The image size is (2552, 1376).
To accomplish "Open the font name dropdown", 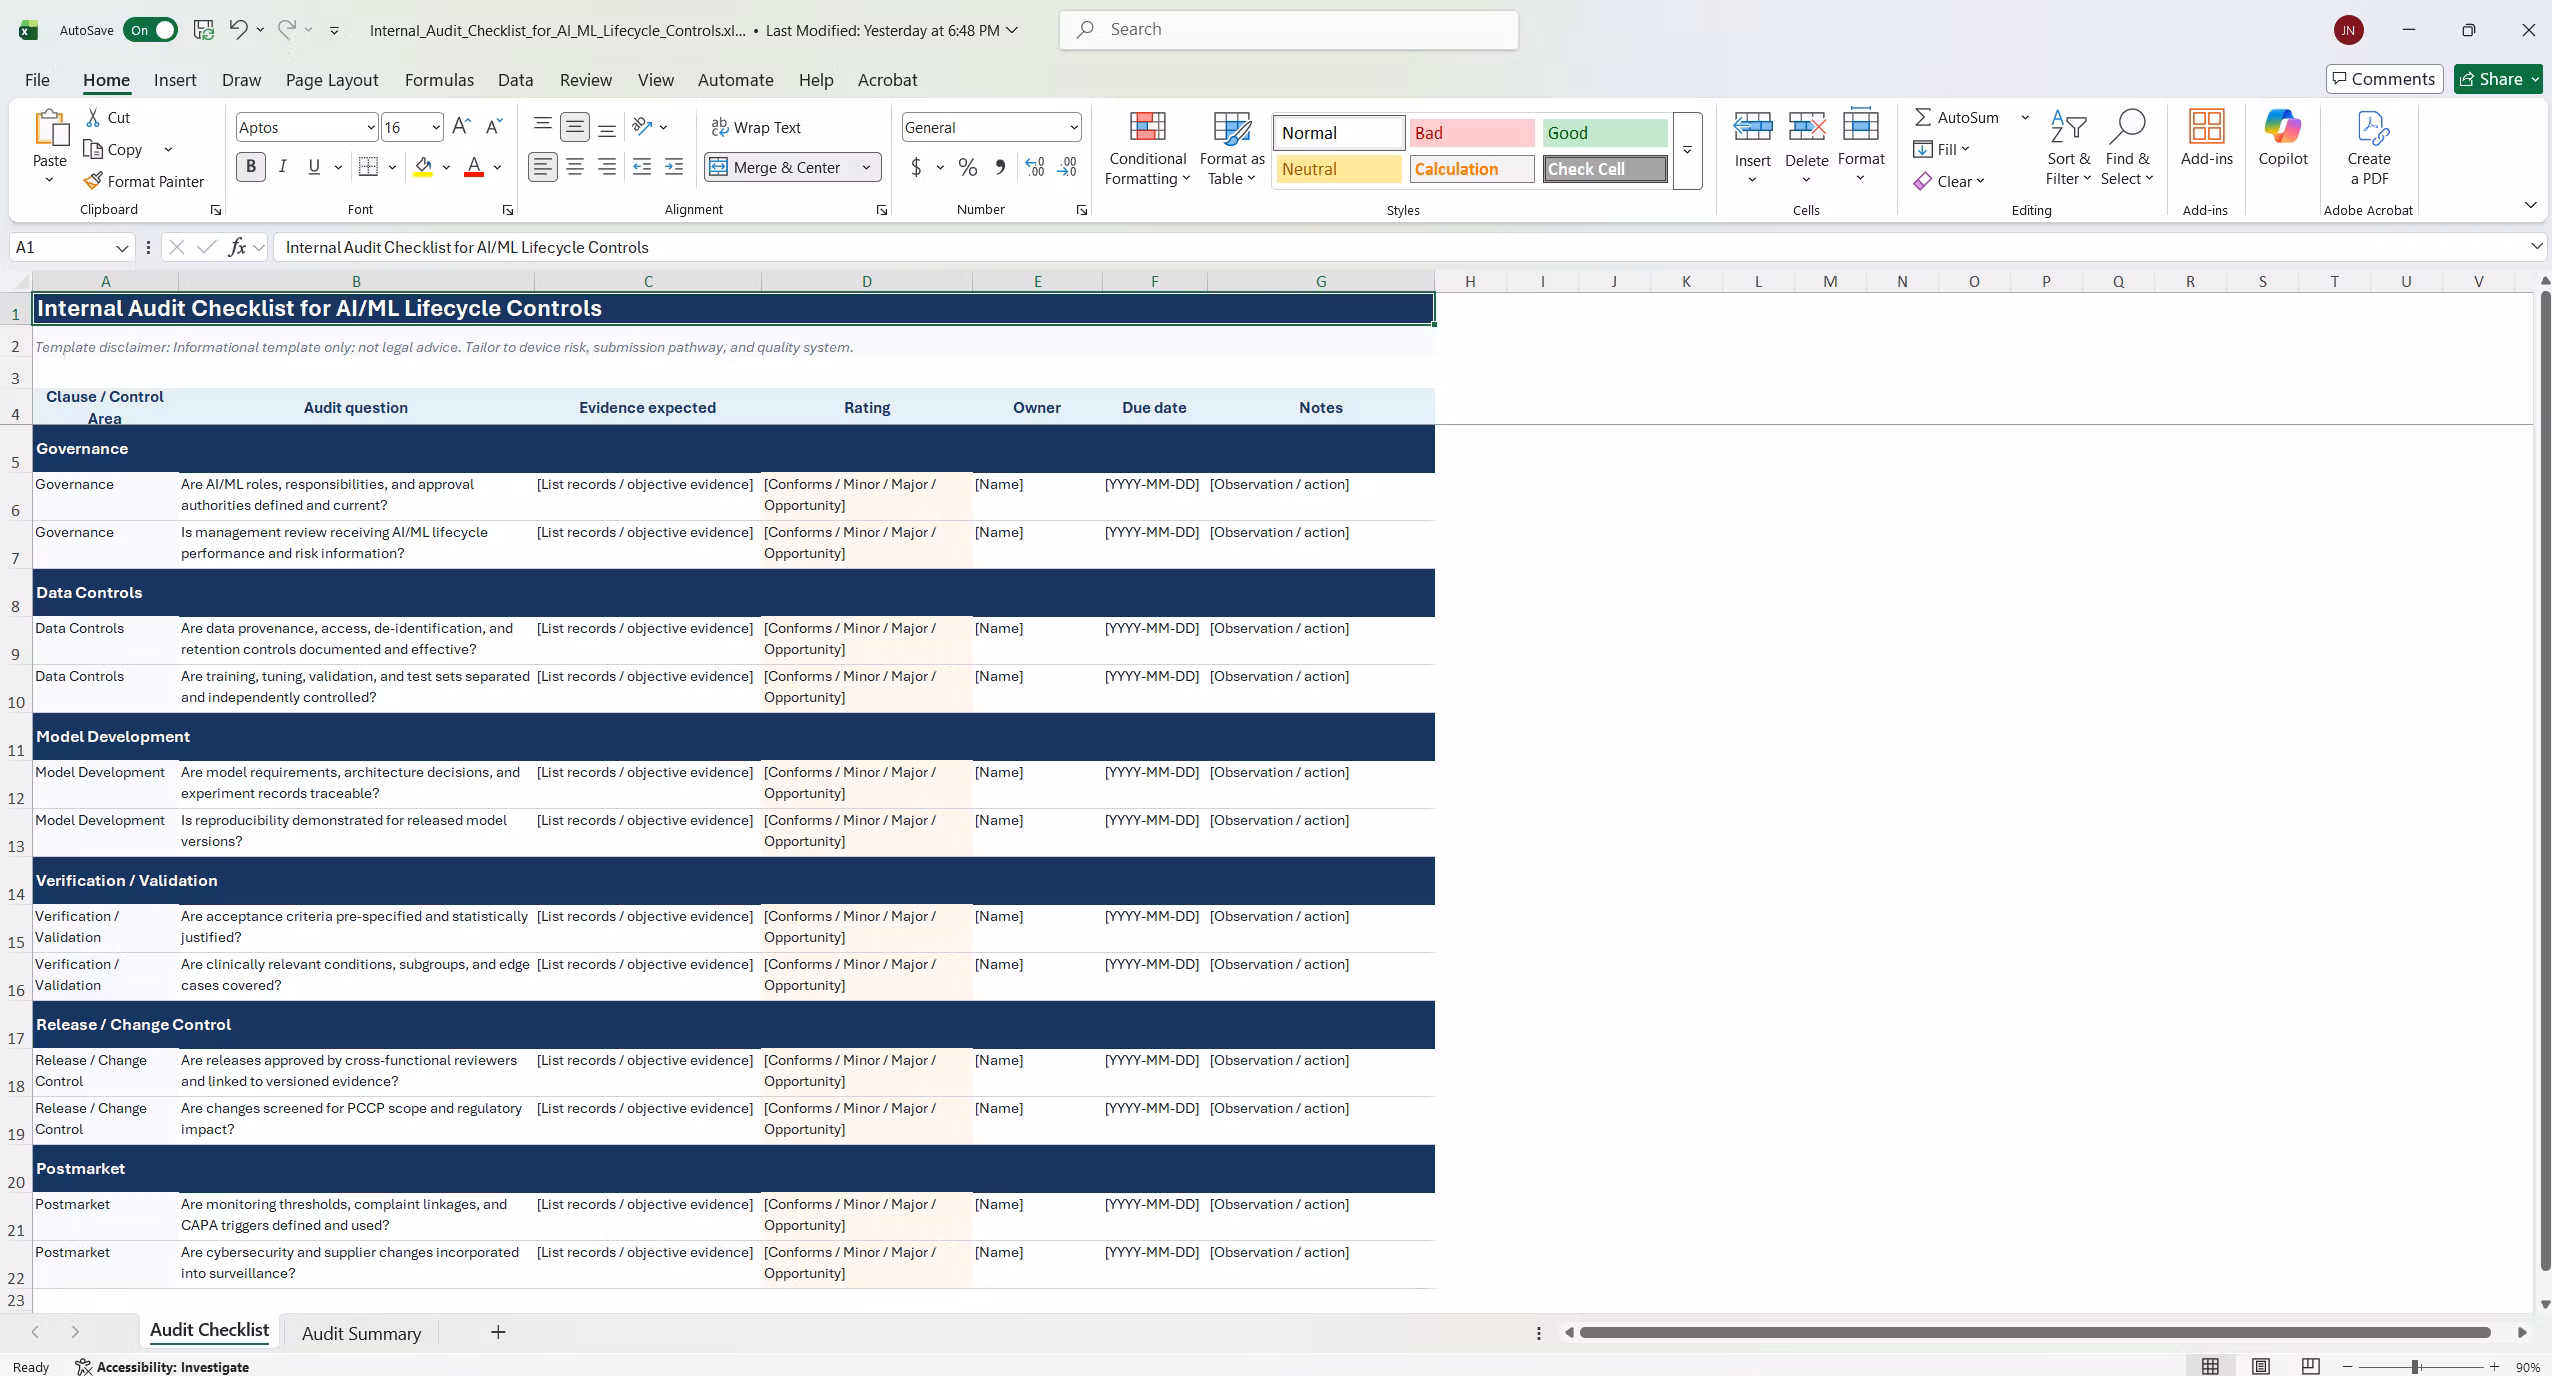I will coord(371,127).
